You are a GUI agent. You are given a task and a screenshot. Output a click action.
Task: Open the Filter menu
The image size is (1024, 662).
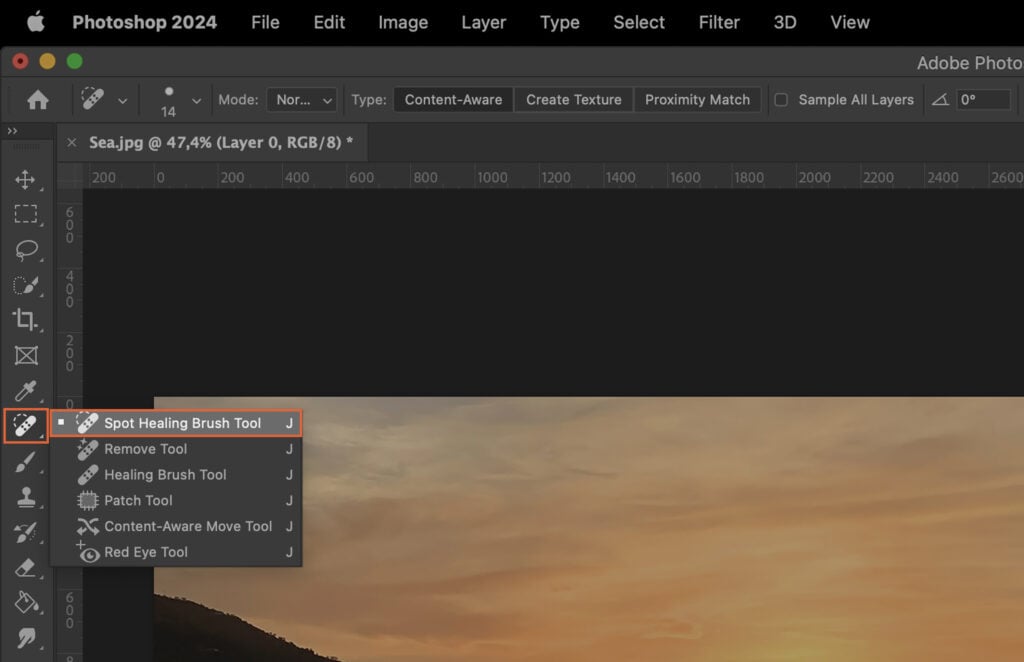coord(719,22)
